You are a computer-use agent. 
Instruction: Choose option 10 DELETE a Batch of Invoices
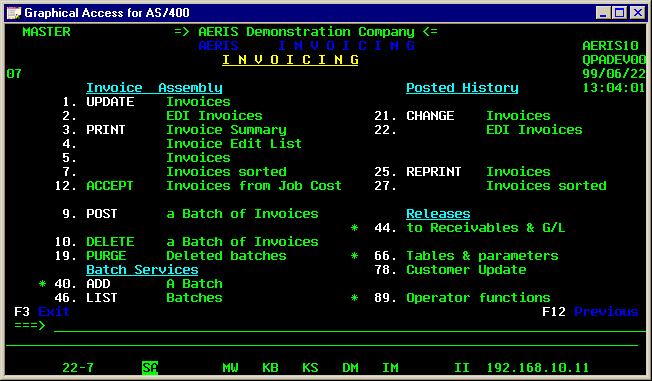pos(186,242)
